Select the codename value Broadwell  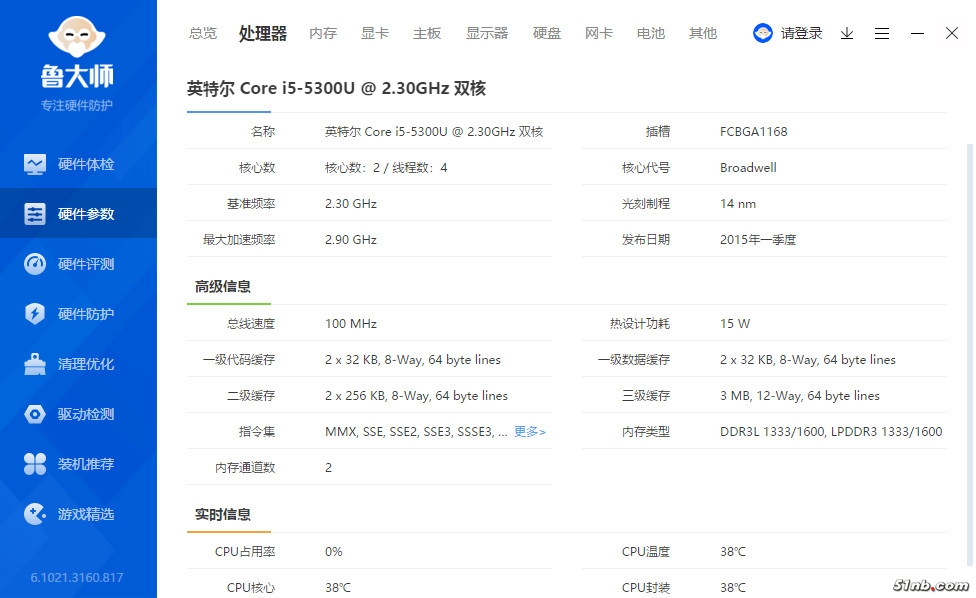(748, 167)
